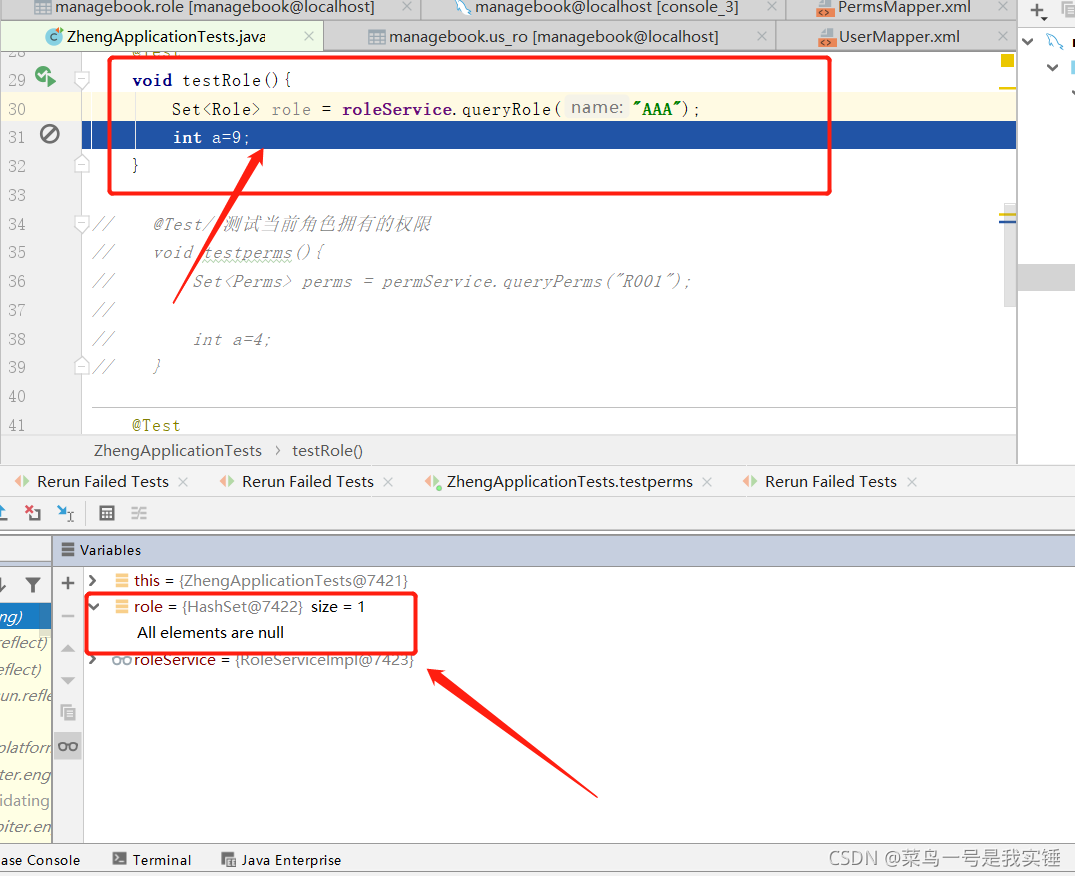Image resolution: width=1075 pixels, height=876 pixels.
Task: Open the Java Enterprise tool window
Action: point(281,860)
